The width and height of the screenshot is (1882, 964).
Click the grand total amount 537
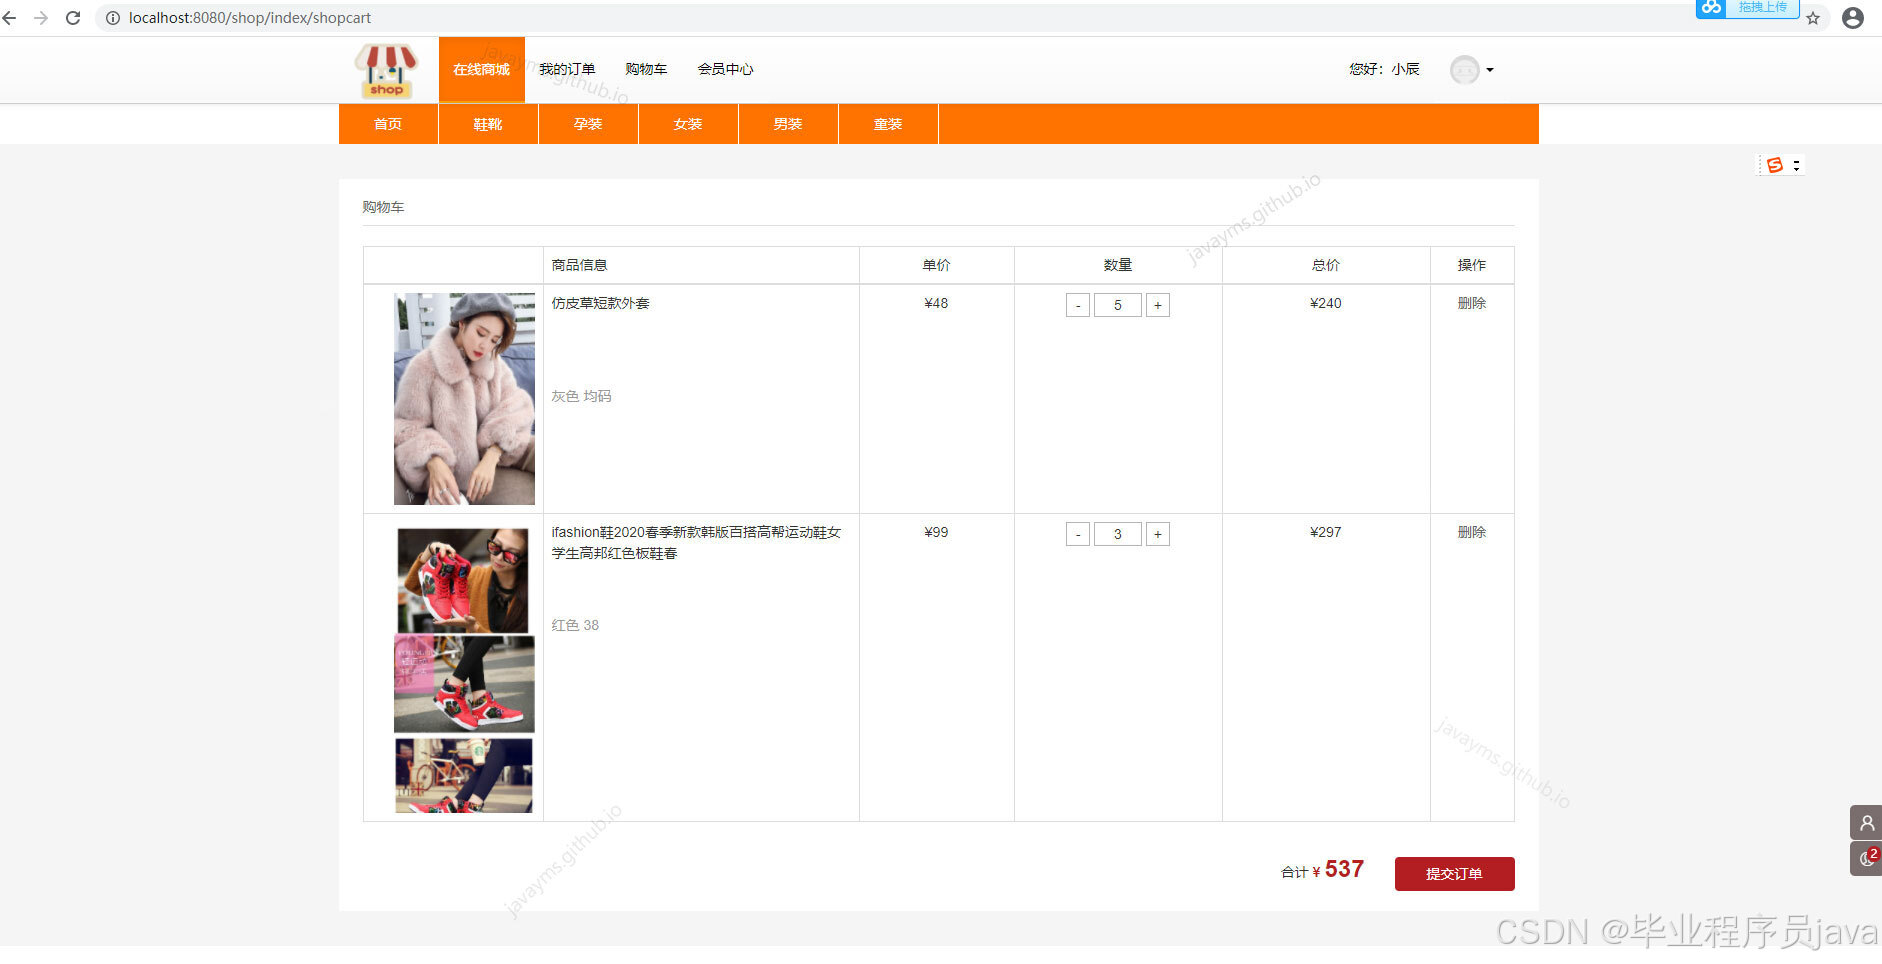point(1344,869)
